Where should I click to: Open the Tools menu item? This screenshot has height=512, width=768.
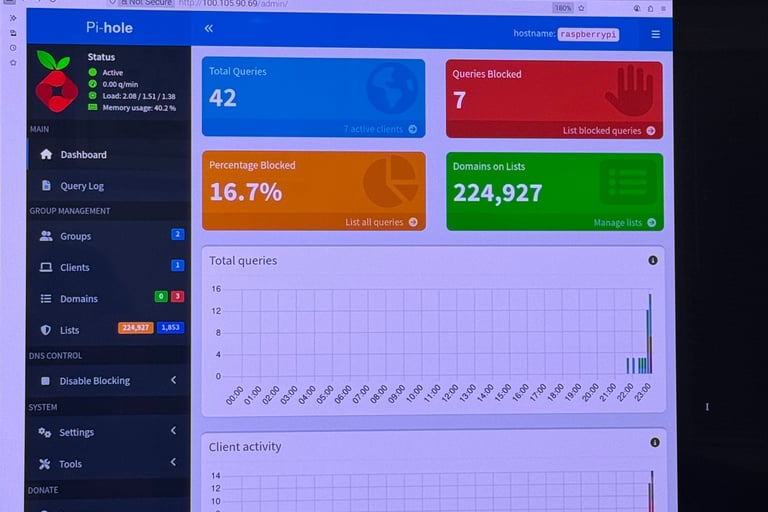tap(108, 463)
